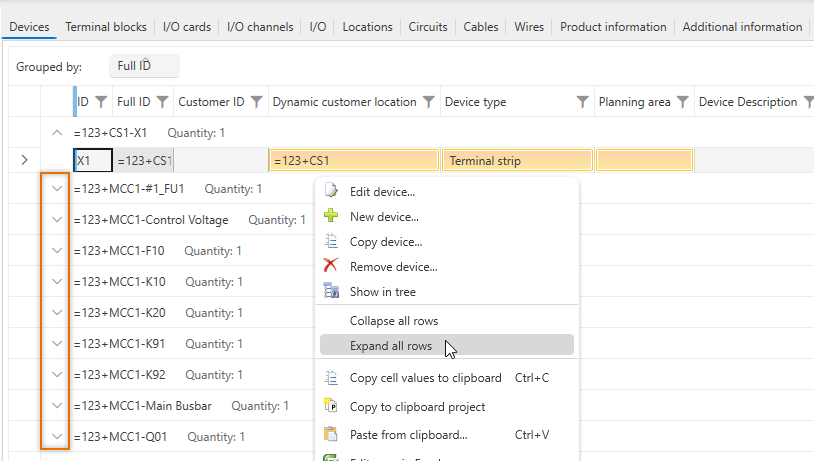Expand the =123+MCC1-Q01 group row
Image resolution: width=814 pixels, height=461 pixels.
[57, 437]
